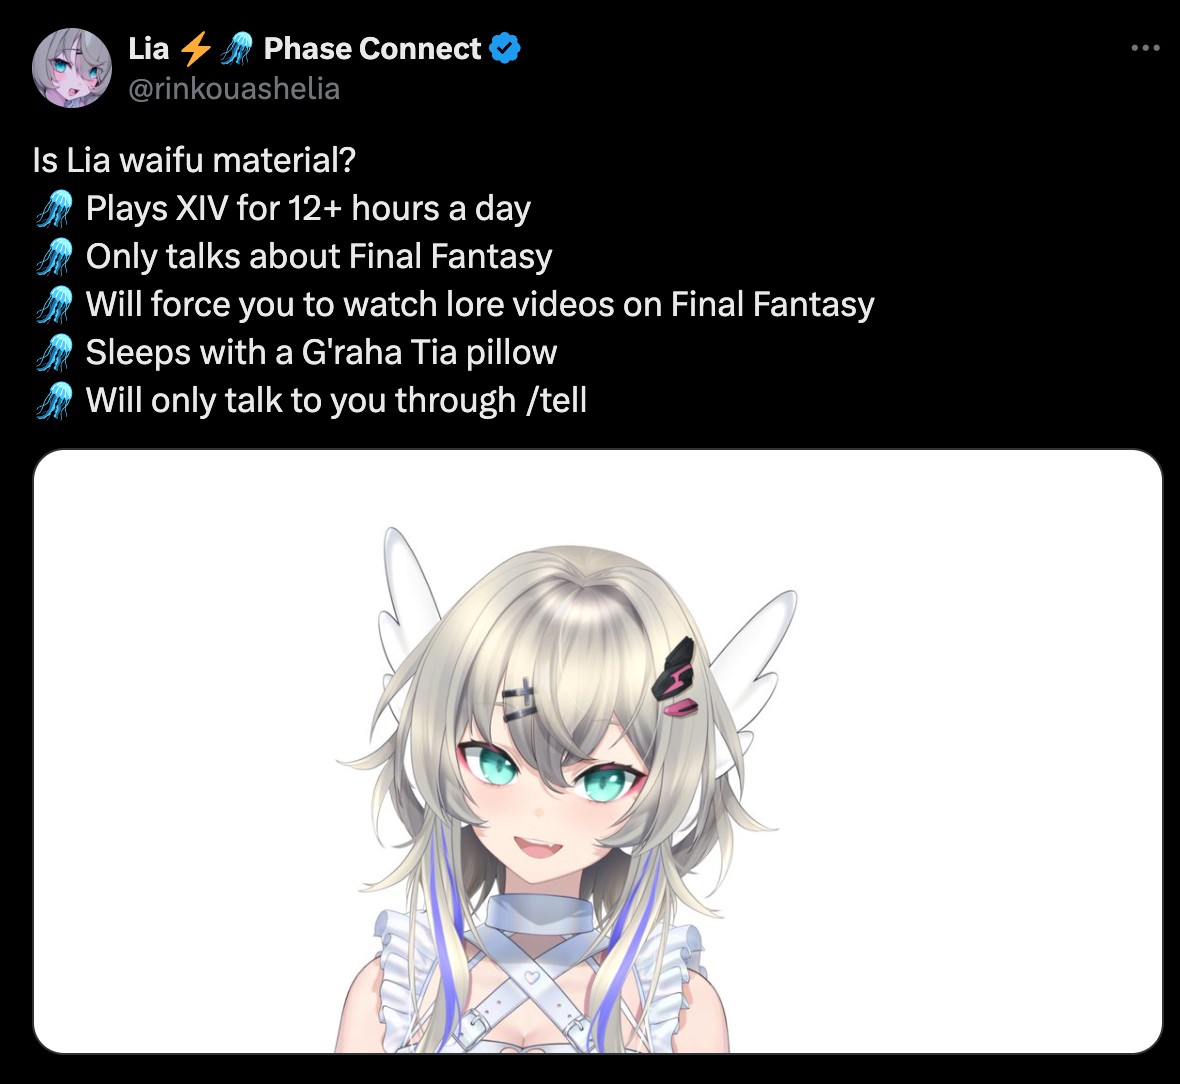Click jellyfish emoji before Plays XIV line

(x=54, y=209)
